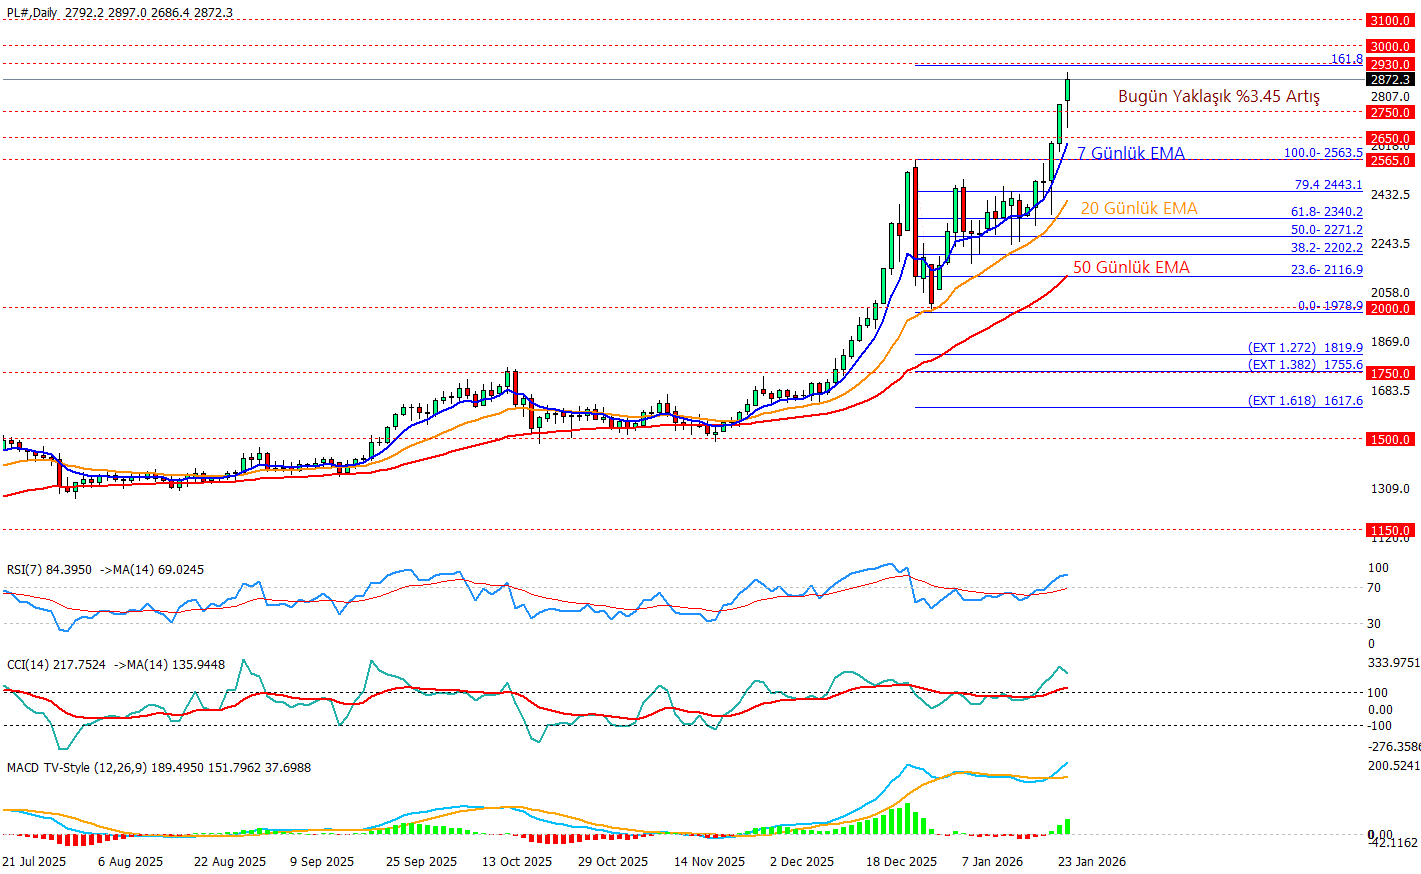
Task: Select 'Bugün Yaklaşık %3.45 Artış' annotation
Action: click(1219, 96)
